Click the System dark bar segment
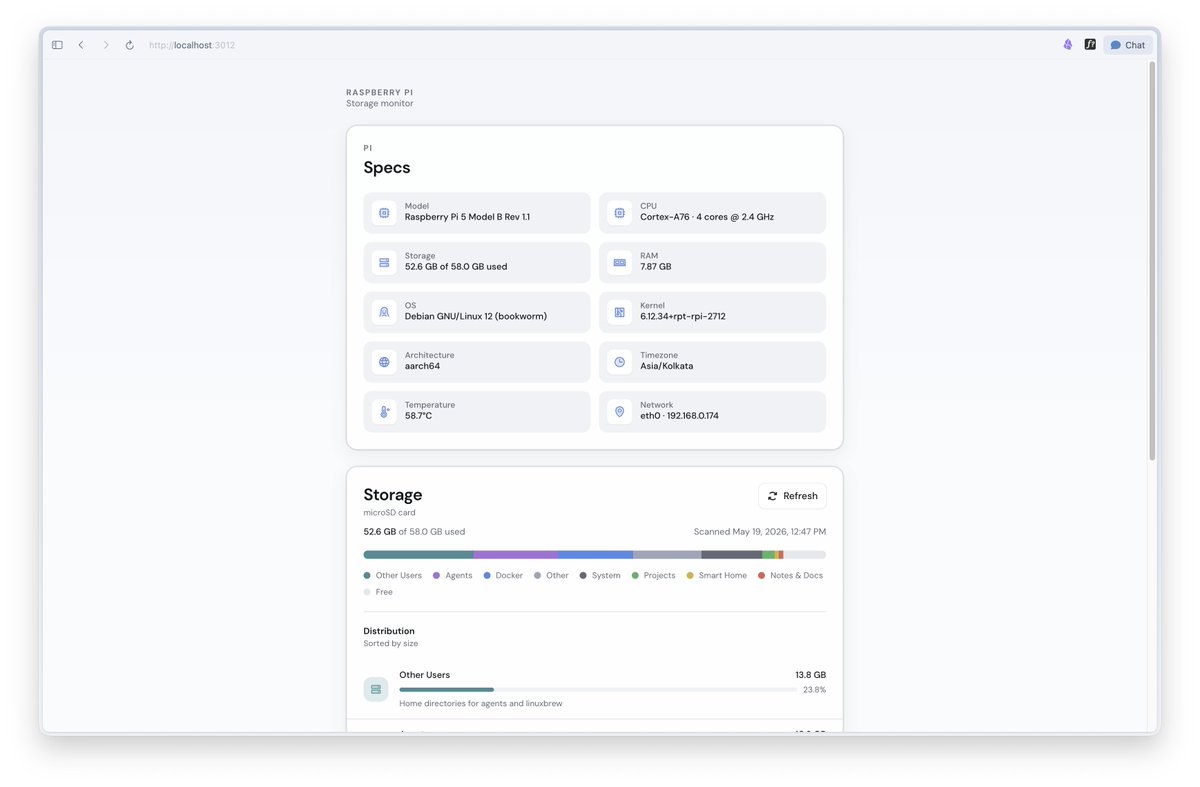The image size is (1200, 787). [x=732, y=554]
